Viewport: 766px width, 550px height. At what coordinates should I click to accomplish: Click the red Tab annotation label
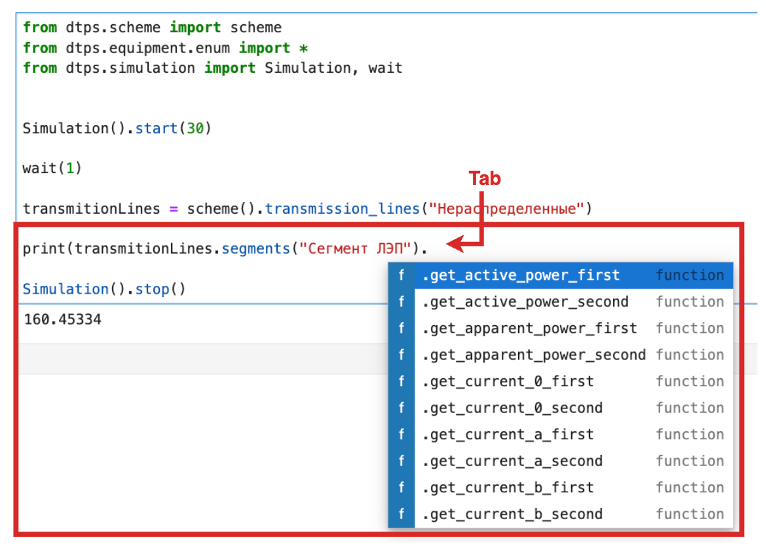[x=484, y=179]
